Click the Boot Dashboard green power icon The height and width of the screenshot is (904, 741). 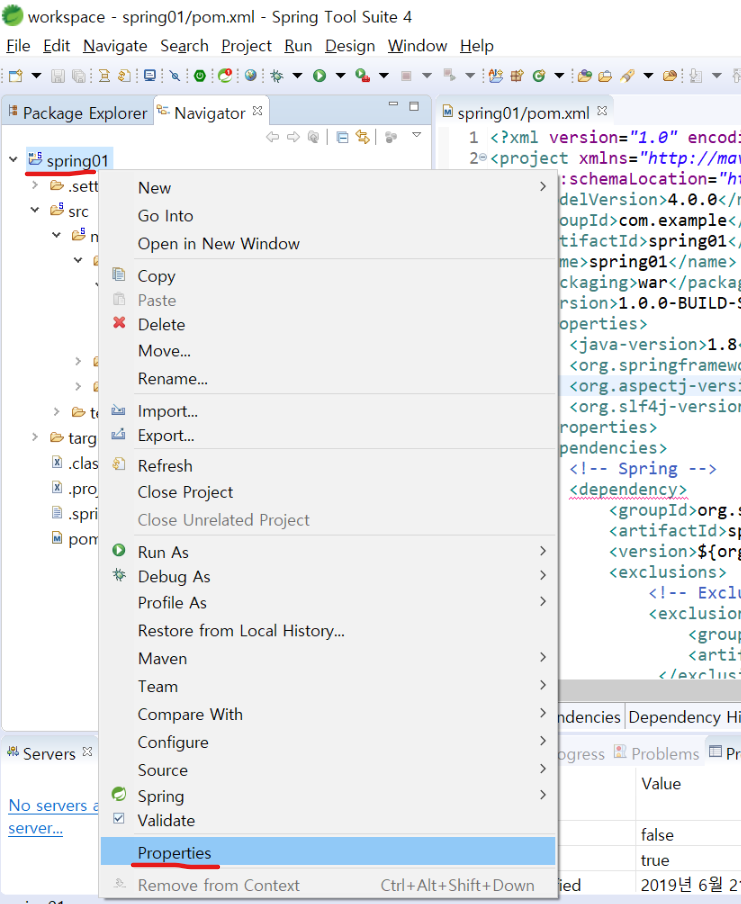click(x=200, y=76)
